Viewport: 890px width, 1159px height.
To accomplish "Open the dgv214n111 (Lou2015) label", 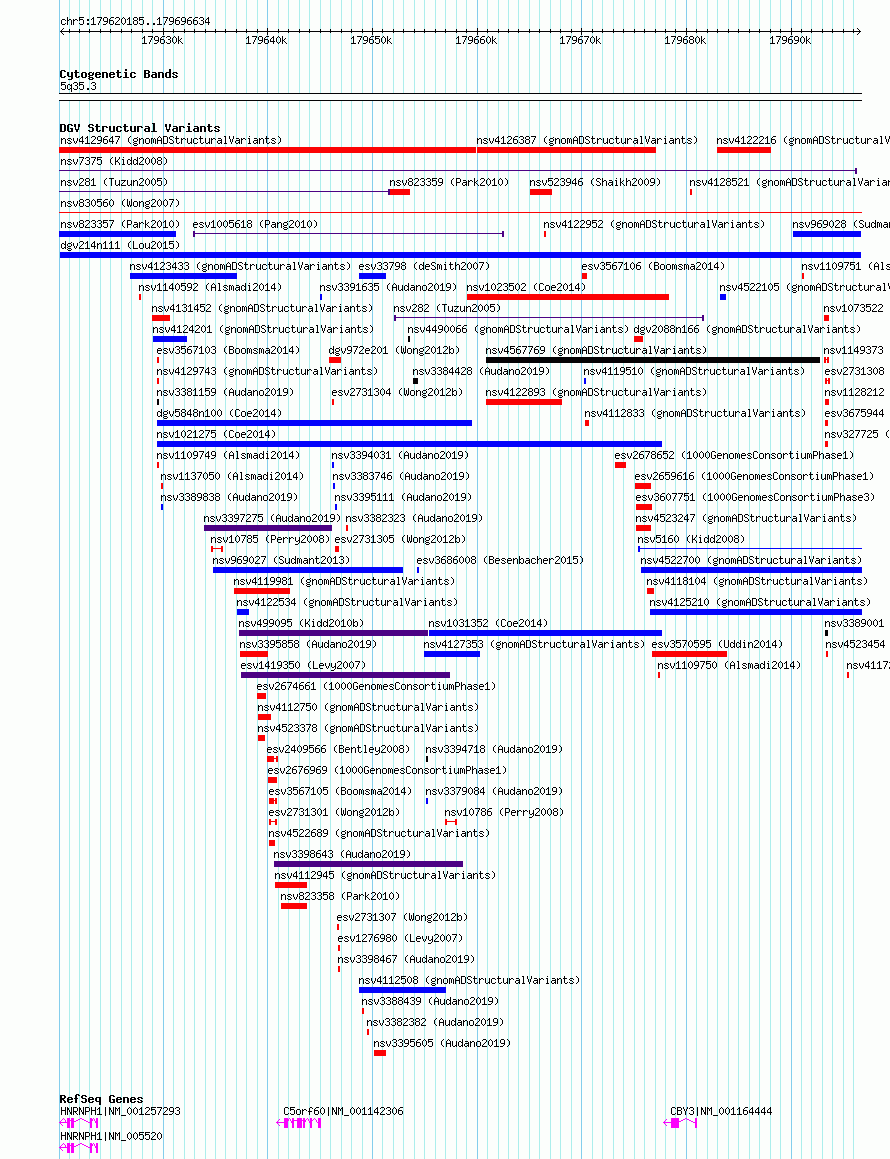I will (120, 245).
